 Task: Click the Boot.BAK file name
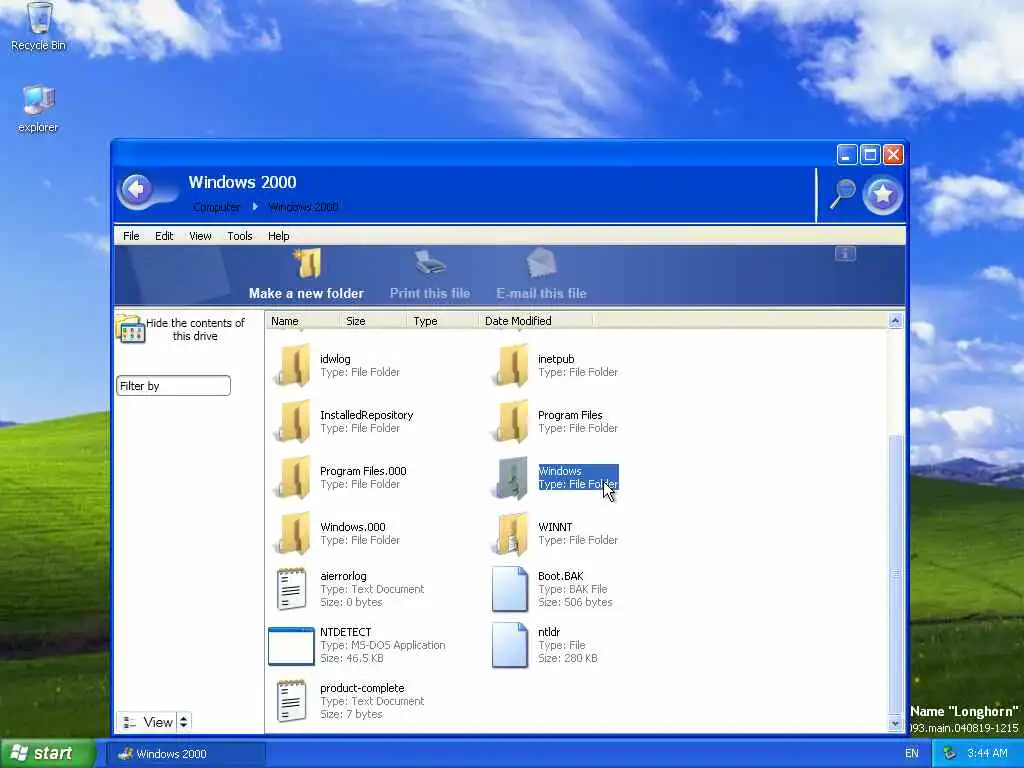click(560, 576)
